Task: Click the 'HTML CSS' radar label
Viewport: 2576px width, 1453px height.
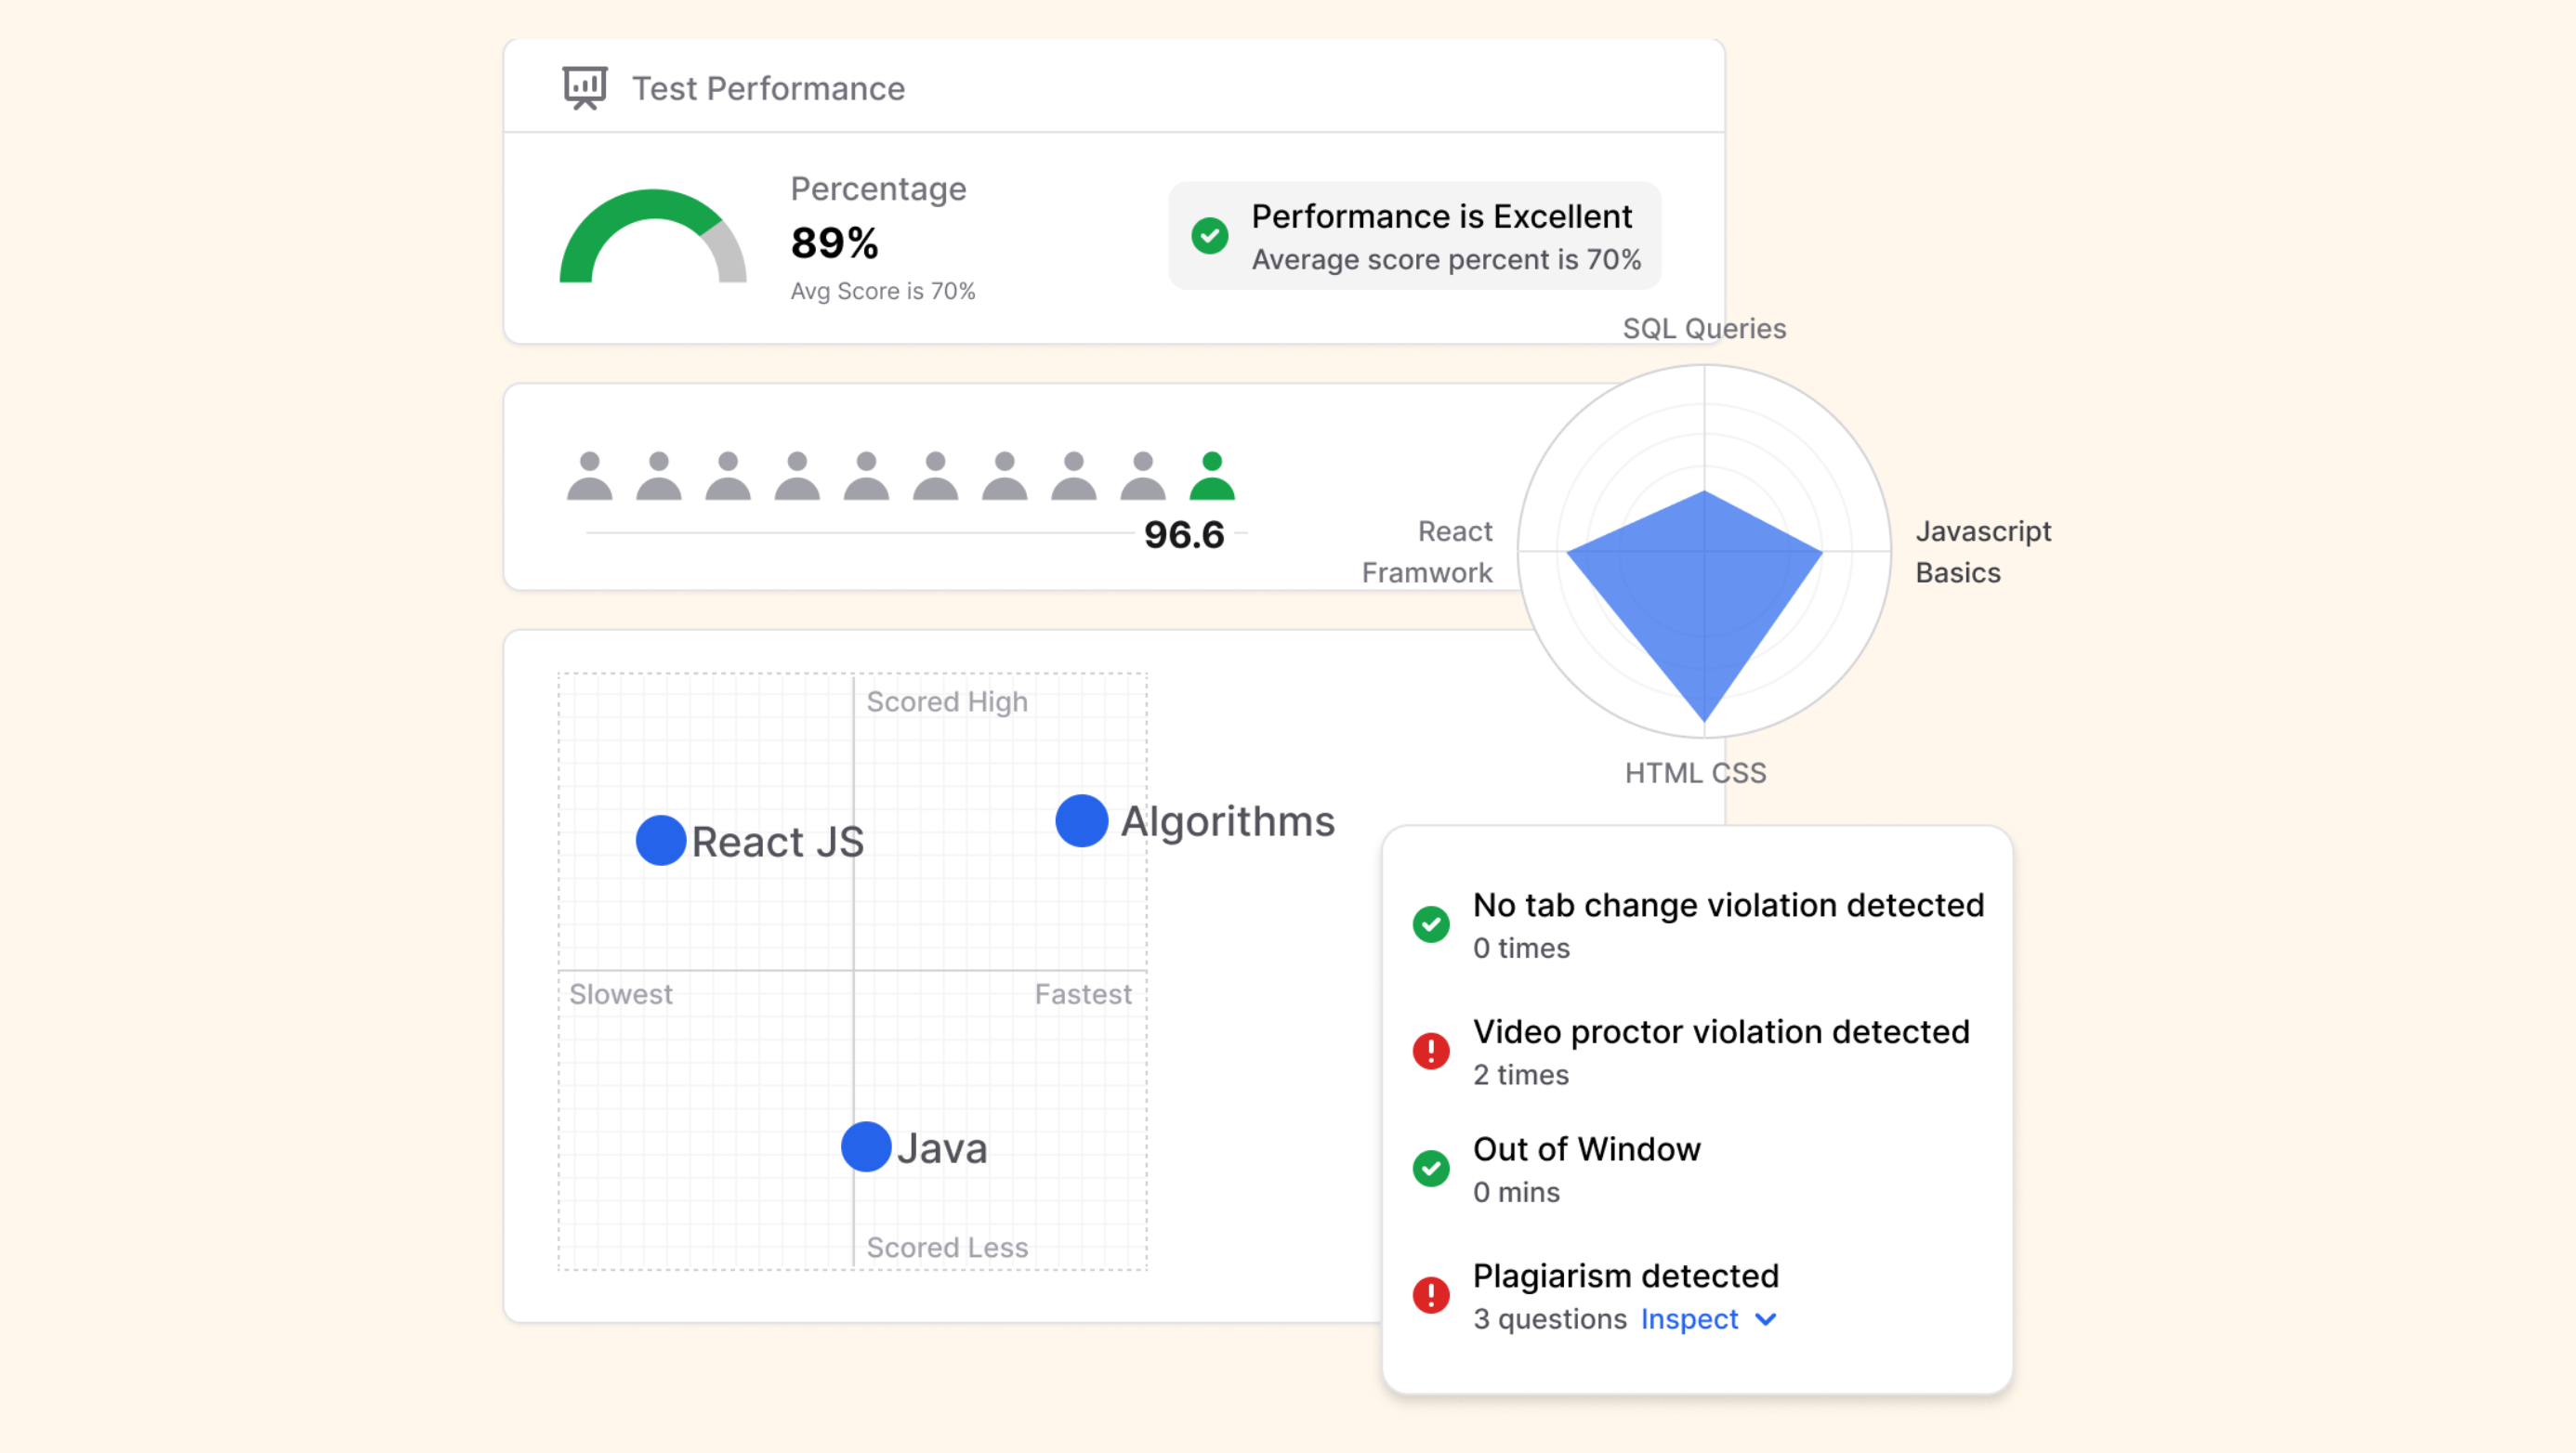Action: 1695,773
